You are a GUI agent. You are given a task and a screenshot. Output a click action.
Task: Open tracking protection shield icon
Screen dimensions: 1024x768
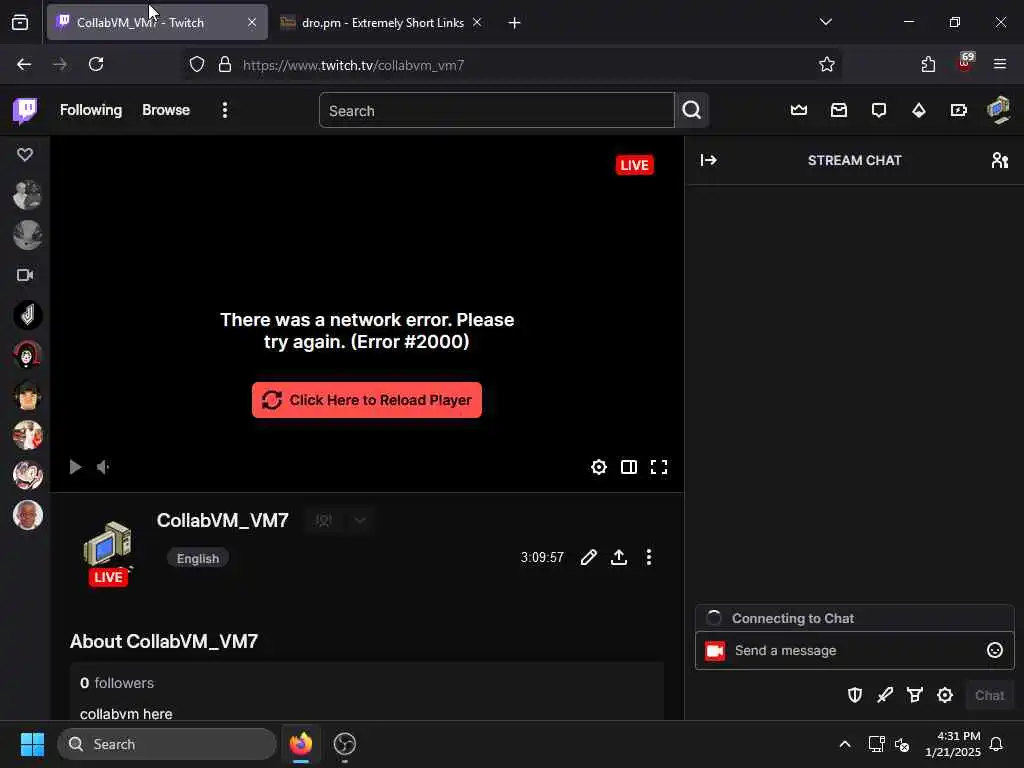point(197,64)
